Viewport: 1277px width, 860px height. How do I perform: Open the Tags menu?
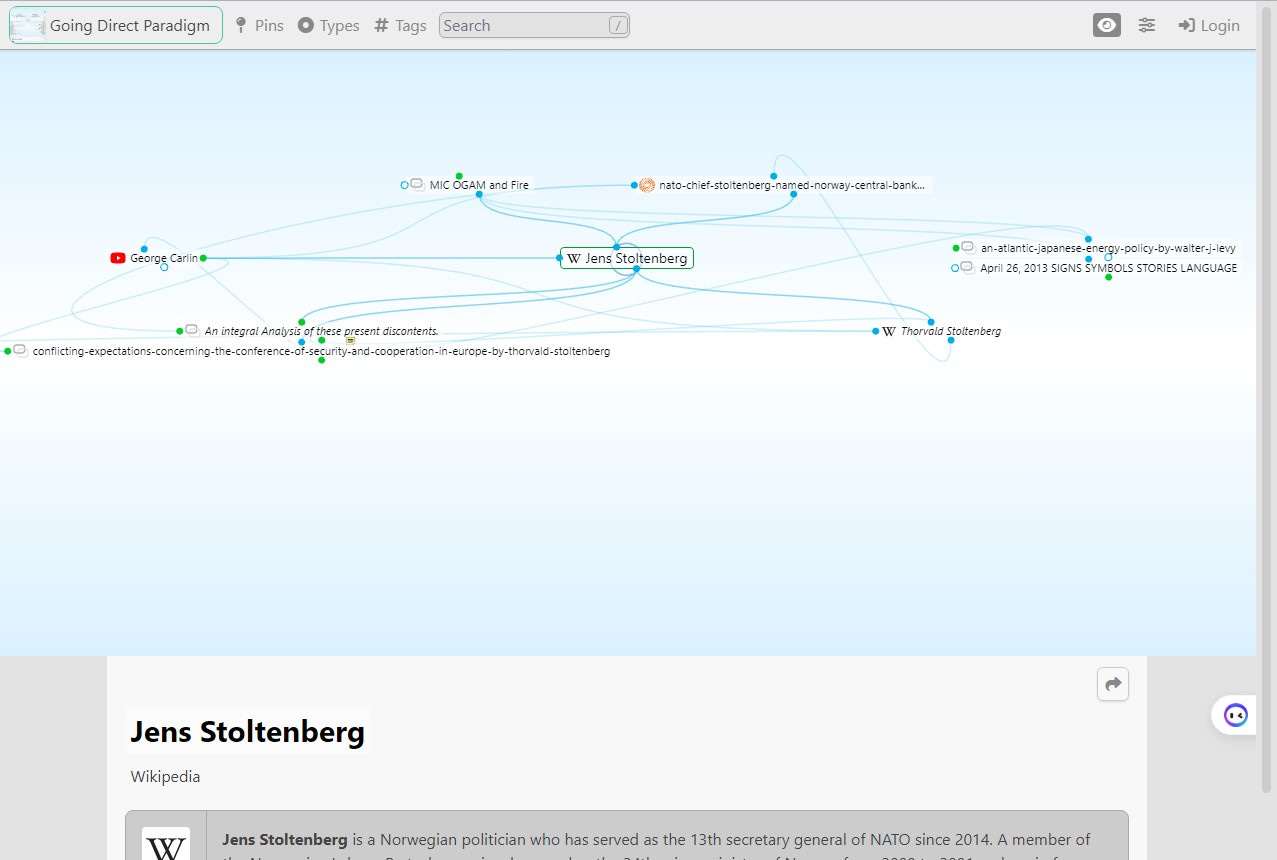tap(400, 26)
